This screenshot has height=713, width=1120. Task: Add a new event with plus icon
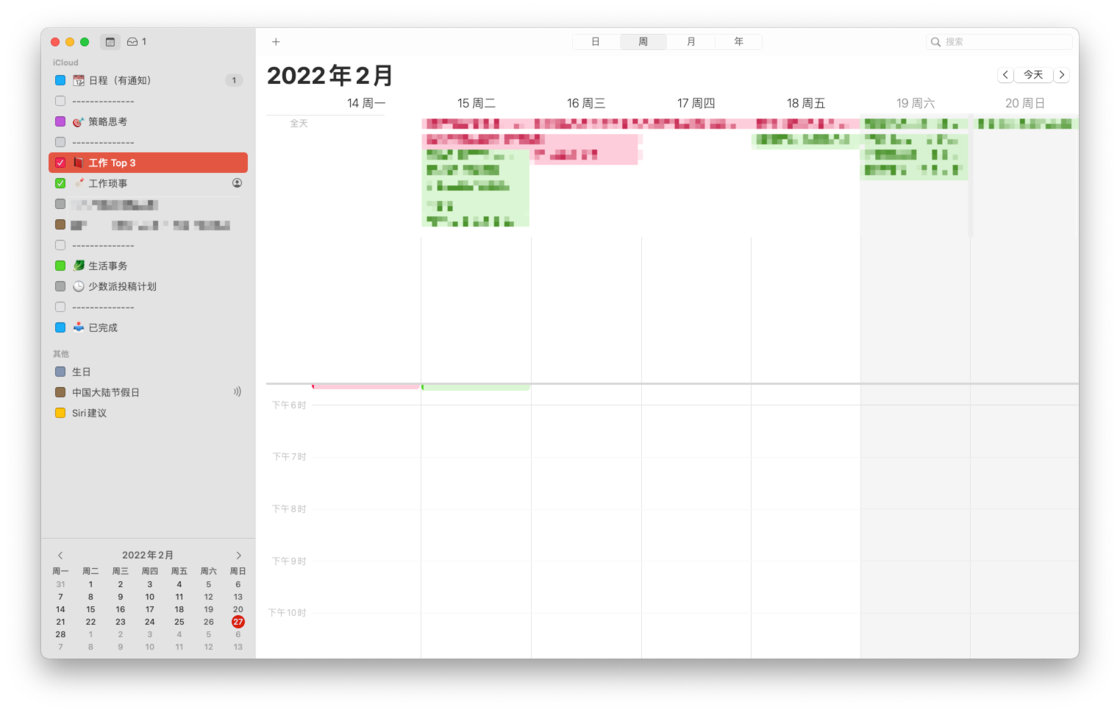click(276, 42)
